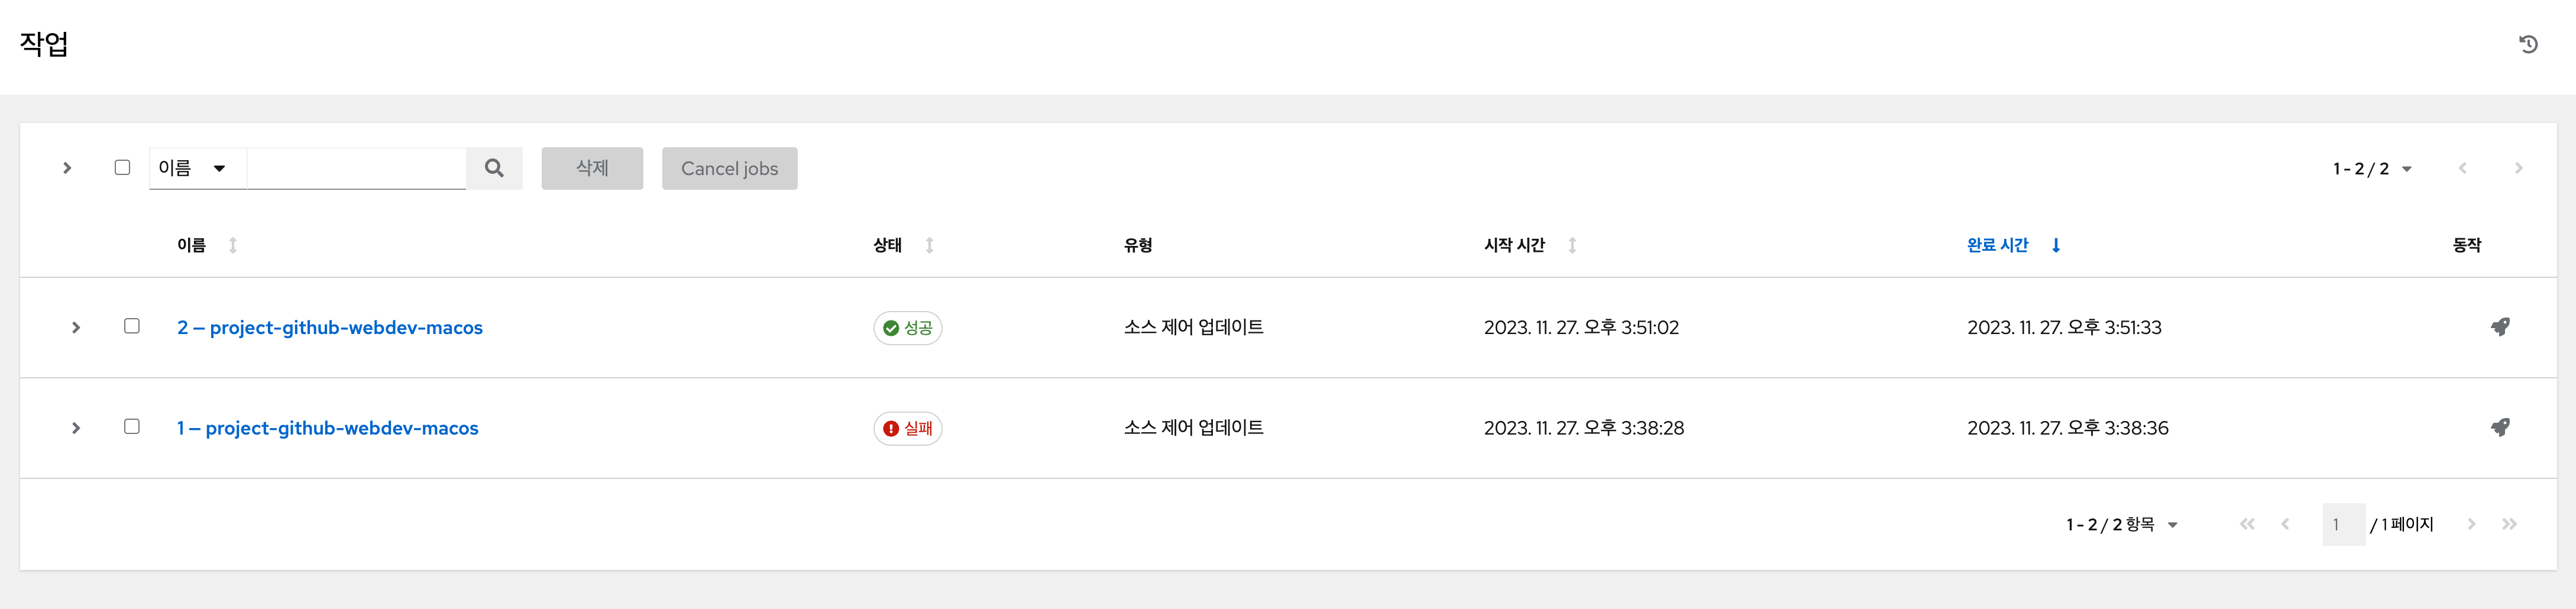This screenshot has height=609, width=2576.
Task: Sort by 이름 column arrows
Action: click(x=233, y=245)
